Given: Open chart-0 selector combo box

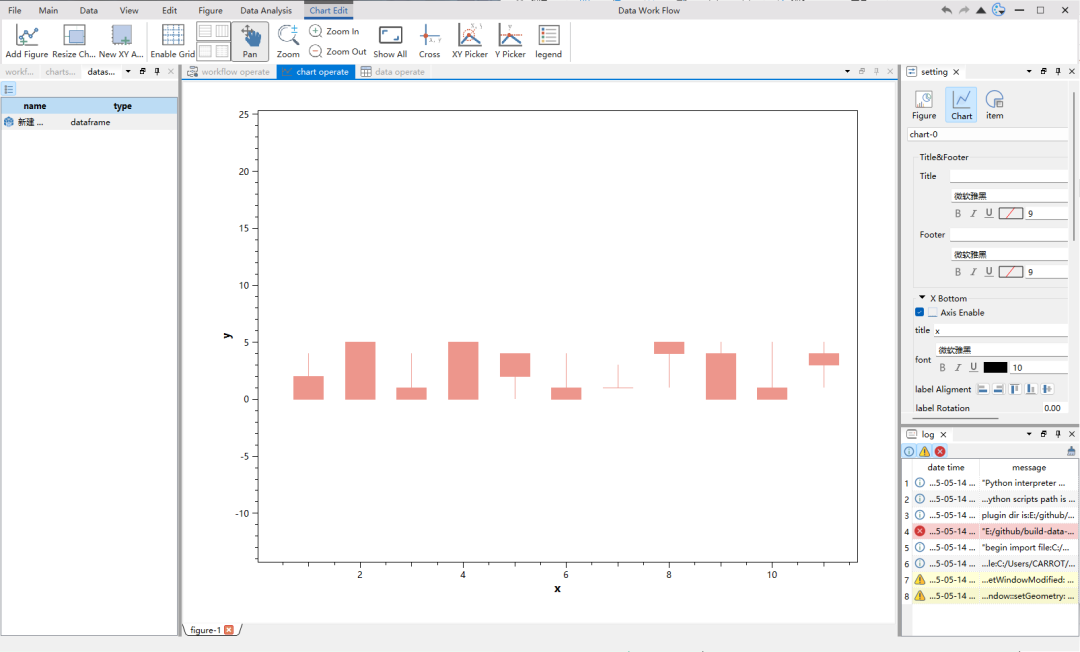Looking at the screenshot, I should click(988, 134).
